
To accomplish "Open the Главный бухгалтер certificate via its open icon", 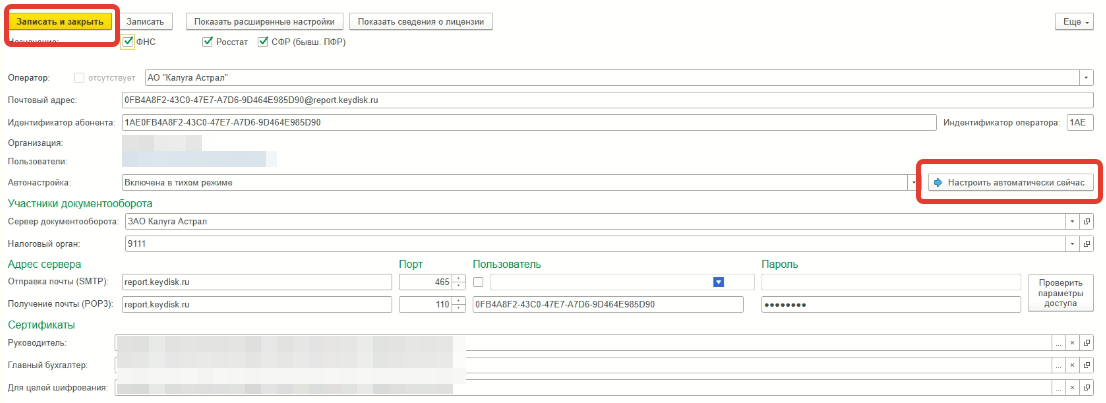I will 1086,365.
